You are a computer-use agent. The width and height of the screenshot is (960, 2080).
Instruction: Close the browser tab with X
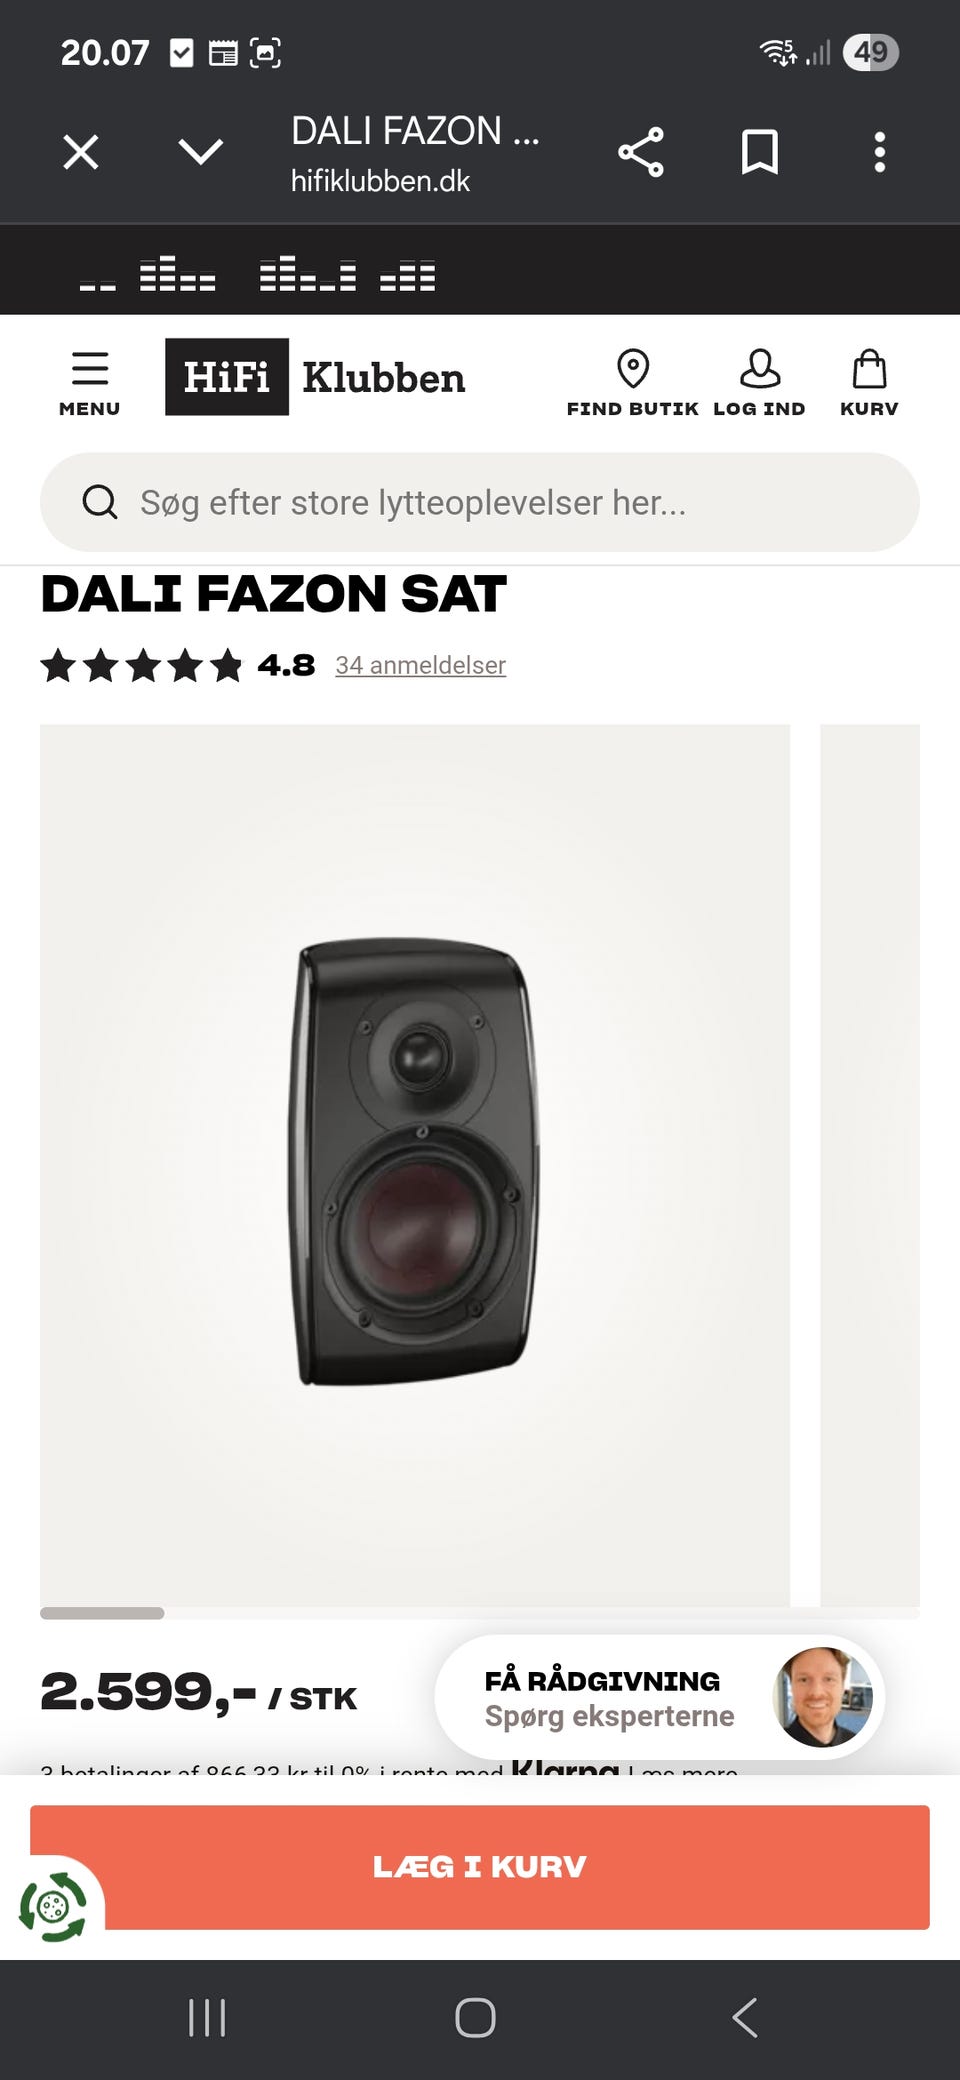pyautogui.click(x=81, y=152)
